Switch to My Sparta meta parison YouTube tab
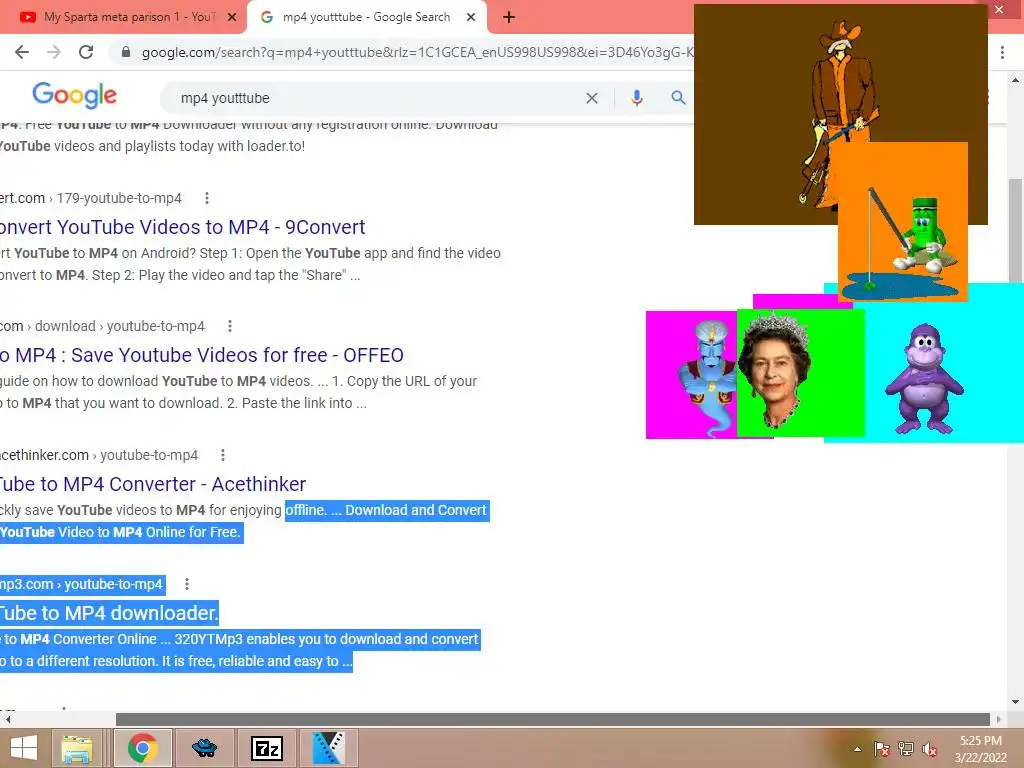 coord(122,17)
